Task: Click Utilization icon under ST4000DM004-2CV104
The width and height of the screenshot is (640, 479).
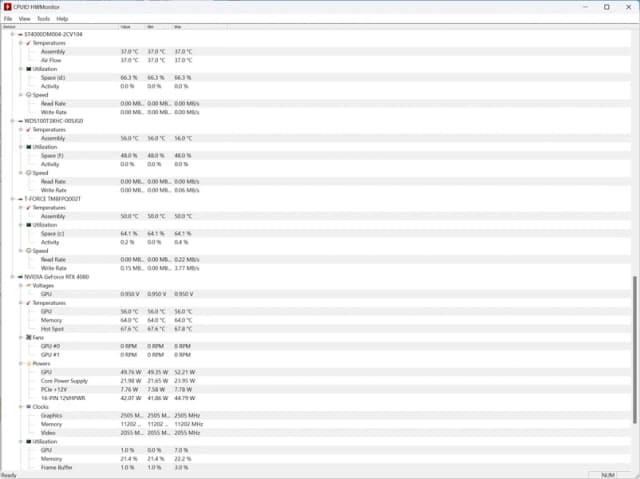Action: 29,69
